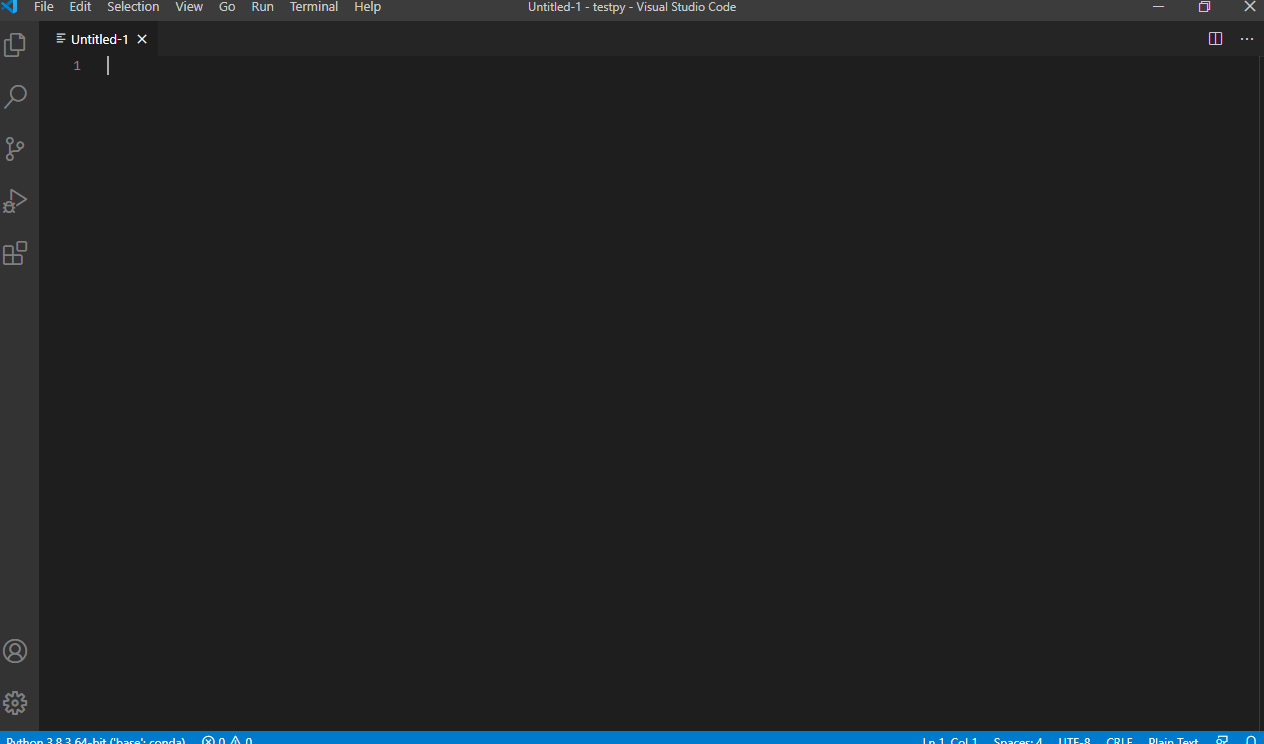Open the Manage gear icon

coord(15,703)
